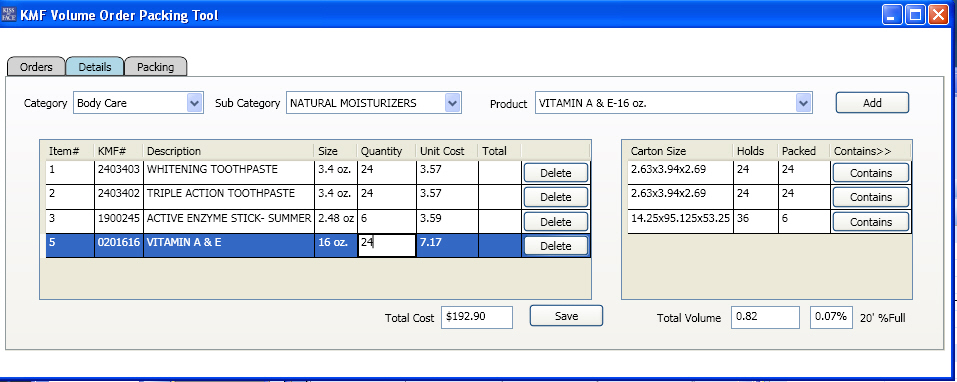Click Contains for 14.25x95.125x53.25 carton

pyautogui.click(x=870, y=222)
